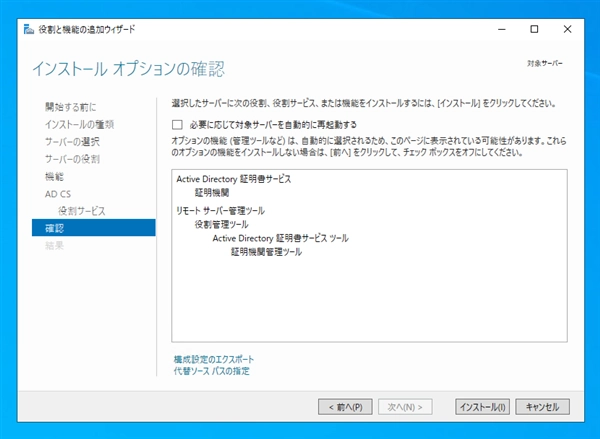Screen dimensions: 600x439
Task: Click the wizard icon in the title bar
Action: pos(29,29)
